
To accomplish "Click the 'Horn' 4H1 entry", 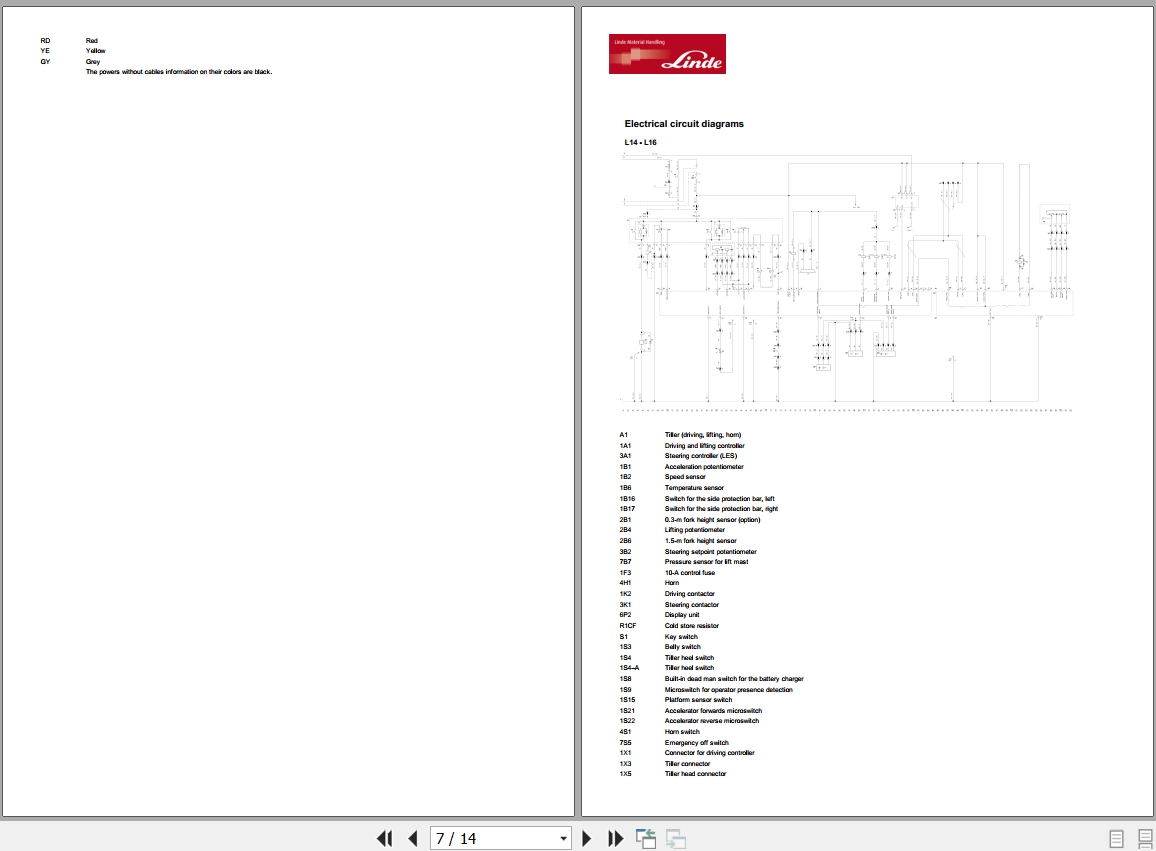I will (x=672, y=583).
